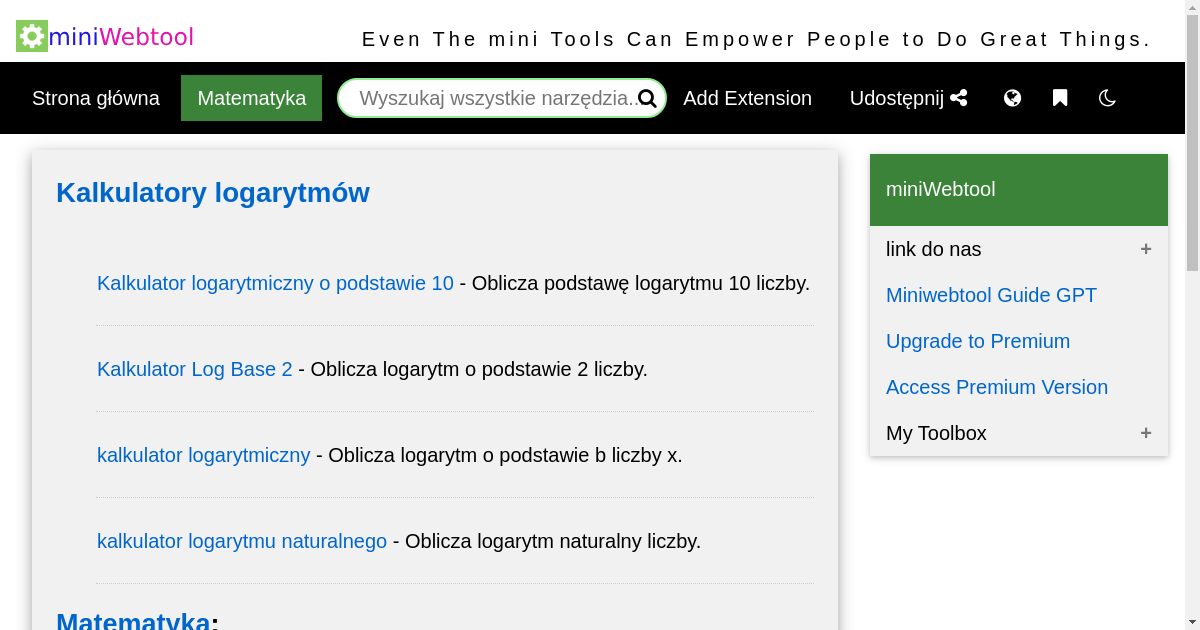1200x630 pixels.
Task: Open the Strona główna menu item
Action: point(96,98)
